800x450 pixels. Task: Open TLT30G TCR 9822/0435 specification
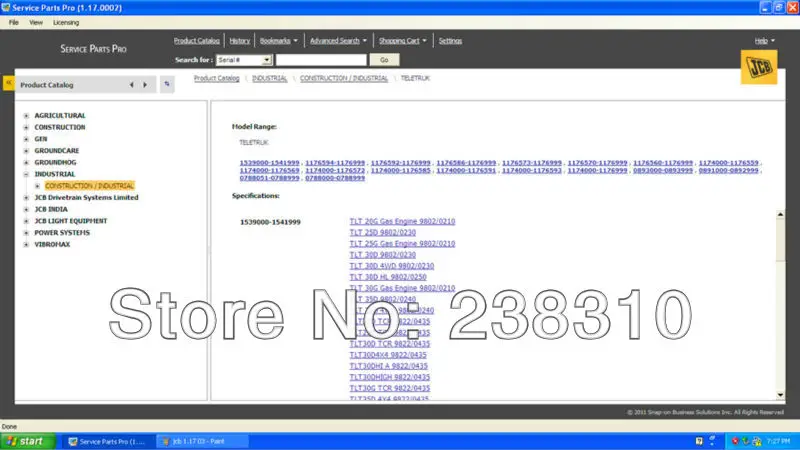(389, 389)
